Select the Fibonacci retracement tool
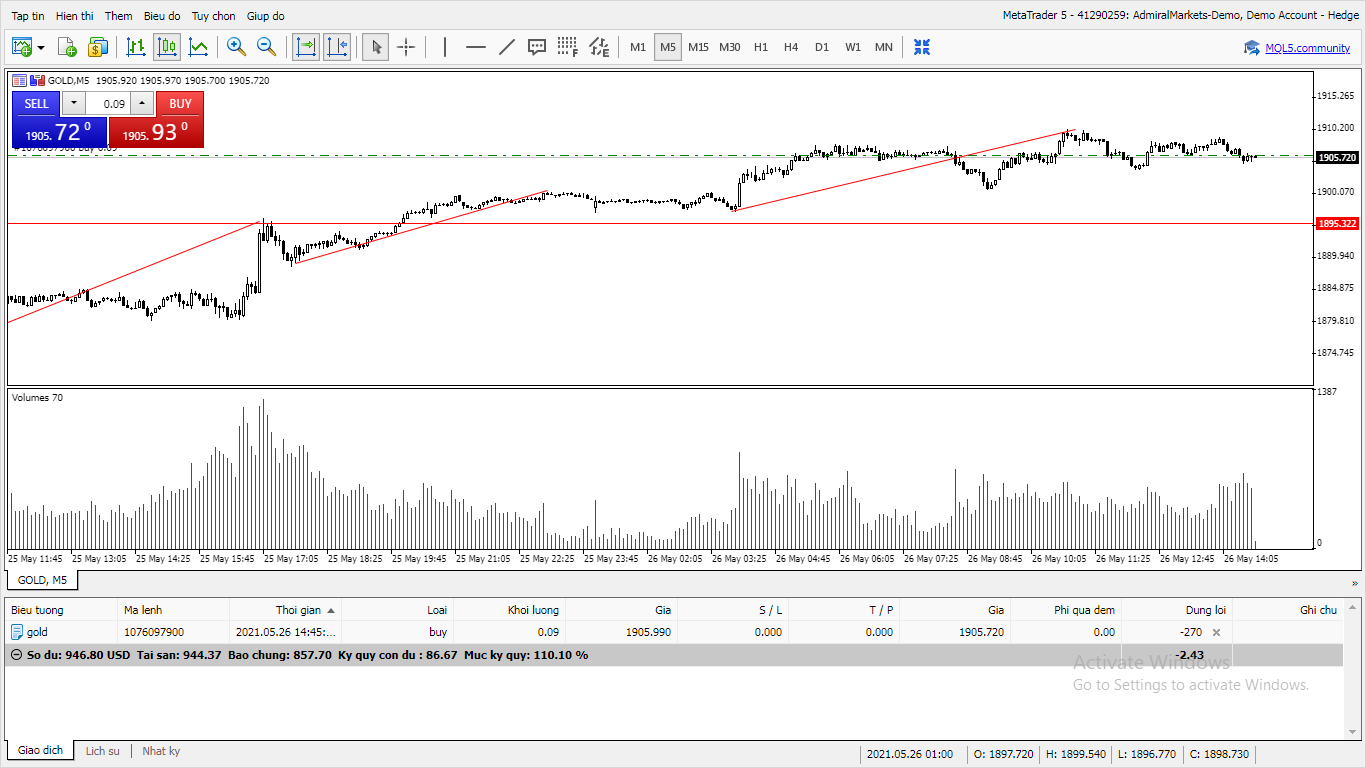Viewport: 1366px width, 768px height. [568, 47]
